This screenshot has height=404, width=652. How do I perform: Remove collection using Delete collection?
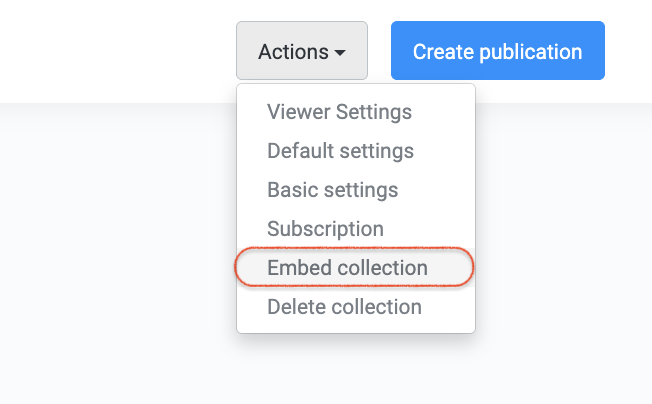(x=344, y=307)
